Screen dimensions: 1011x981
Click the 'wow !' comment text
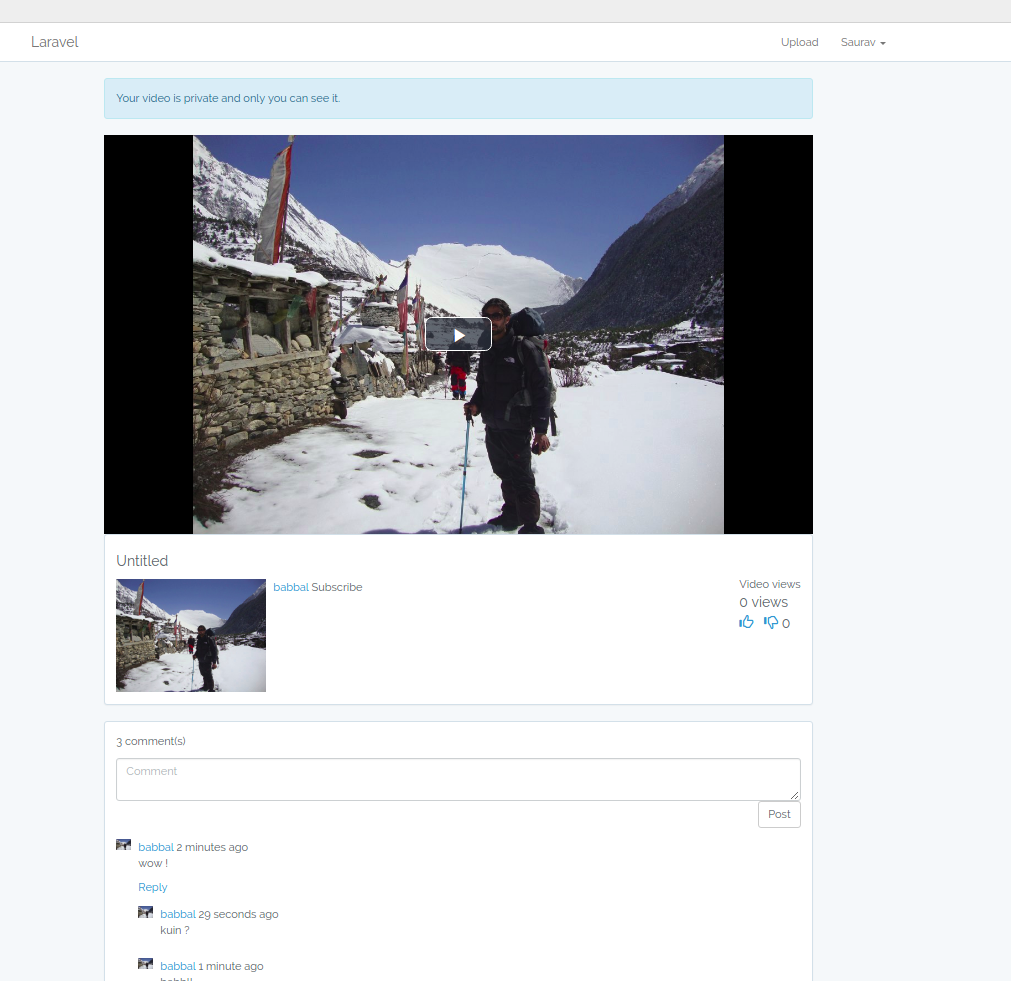153,863
